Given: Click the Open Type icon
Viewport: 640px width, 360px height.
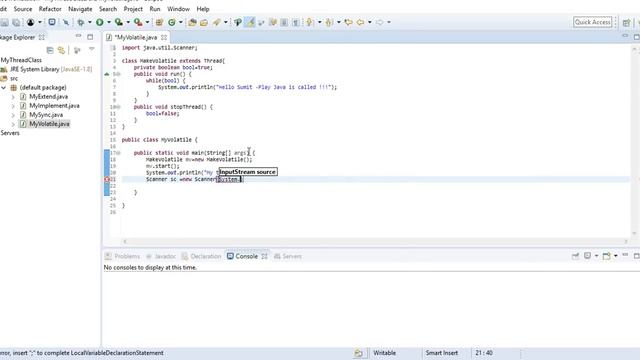Looking at the screenshot, I should [192, 22].
